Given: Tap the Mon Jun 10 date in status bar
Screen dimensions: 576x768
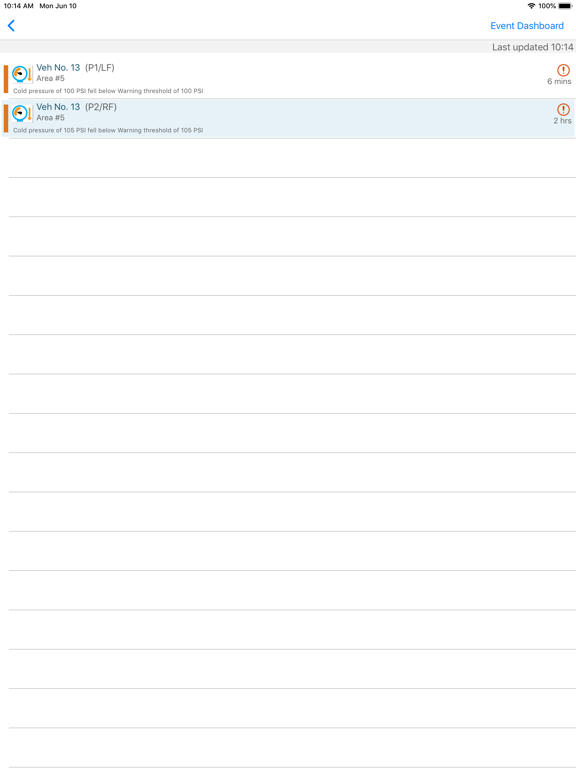Looking at the screenshot, I should 58,6.
